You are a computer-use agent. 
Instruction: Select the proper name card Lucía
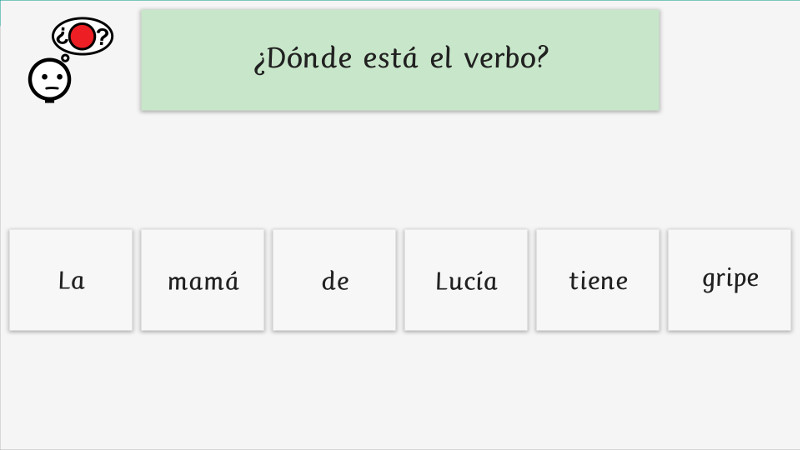tap(466, 280)
